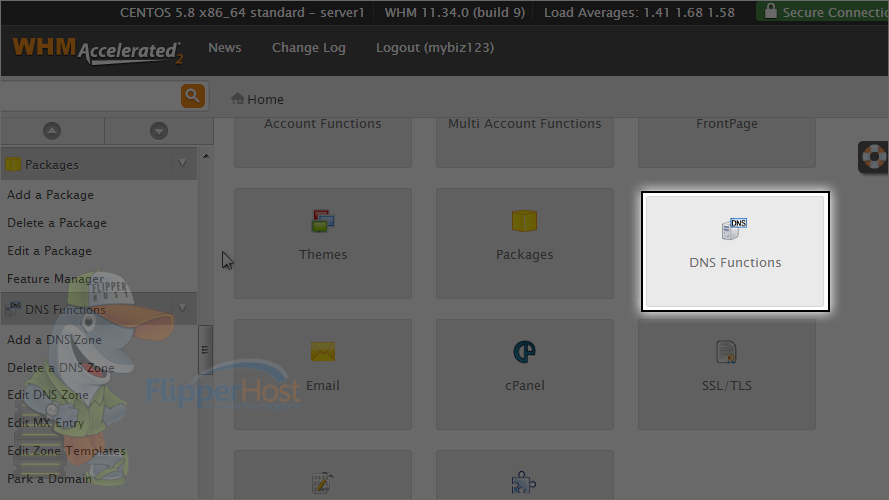Image resolution: width=889 pixels, height=500 pixels.
Task: Open Delete a Package in sidebar
Action: (57, 223)
